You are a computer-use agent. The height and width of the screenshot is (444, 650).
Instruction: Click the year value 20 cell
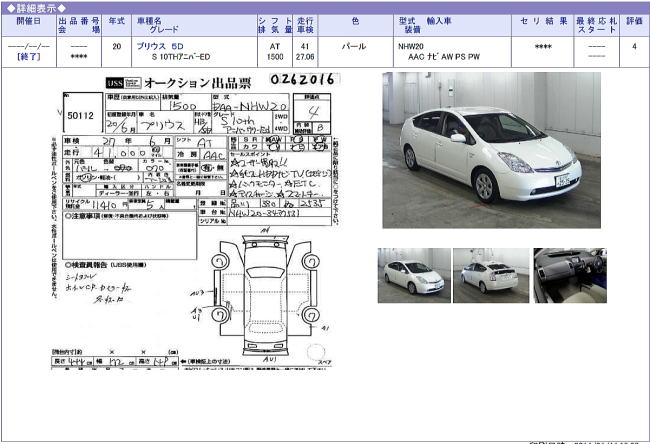click(116, 52)
